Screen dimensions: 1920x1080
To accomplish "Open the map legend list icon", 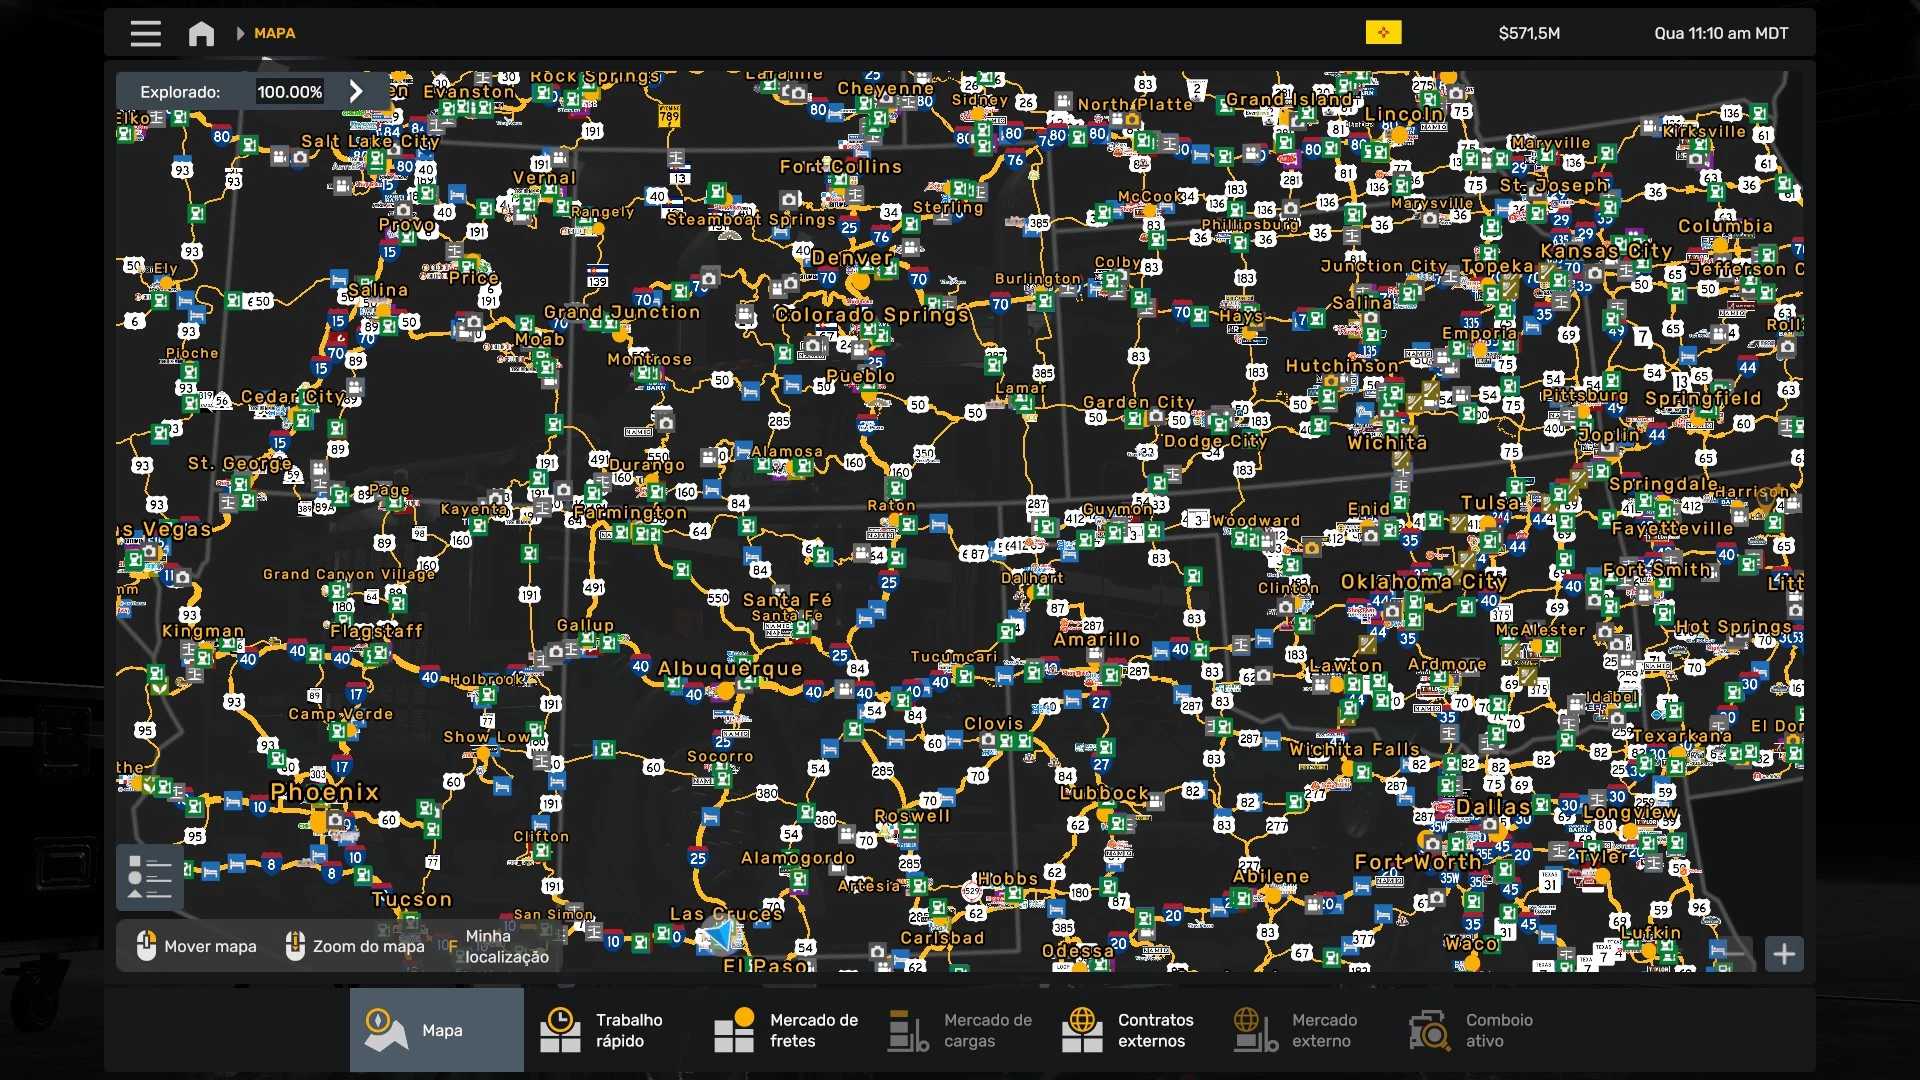I will (150, 877).
